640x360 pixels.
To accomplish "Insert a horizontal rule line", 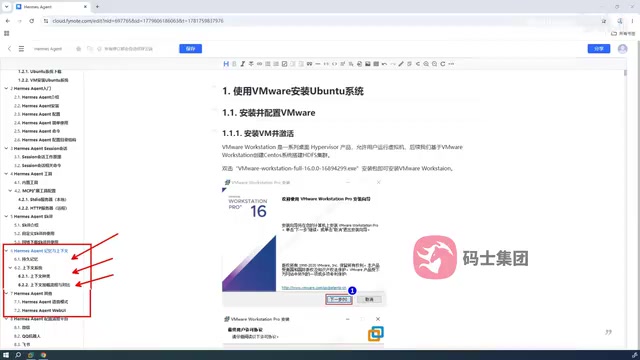I will click(318, 64).
